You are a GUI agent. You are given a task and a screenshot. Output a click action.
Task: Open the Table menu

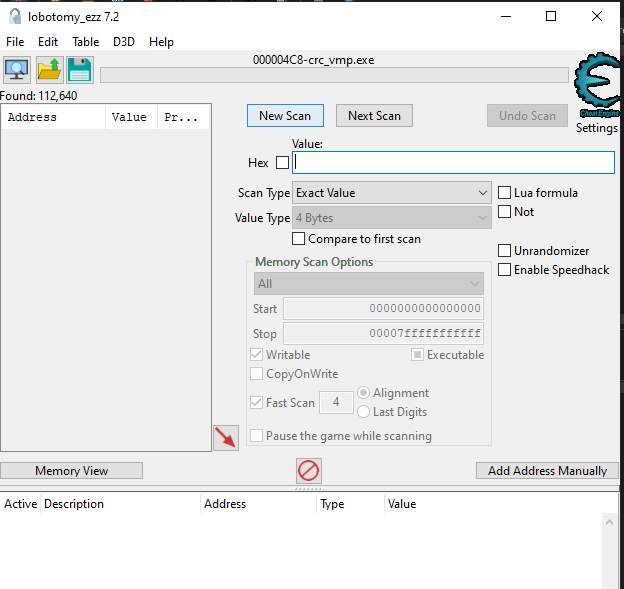pyautogui.click(x=86, y=42)
